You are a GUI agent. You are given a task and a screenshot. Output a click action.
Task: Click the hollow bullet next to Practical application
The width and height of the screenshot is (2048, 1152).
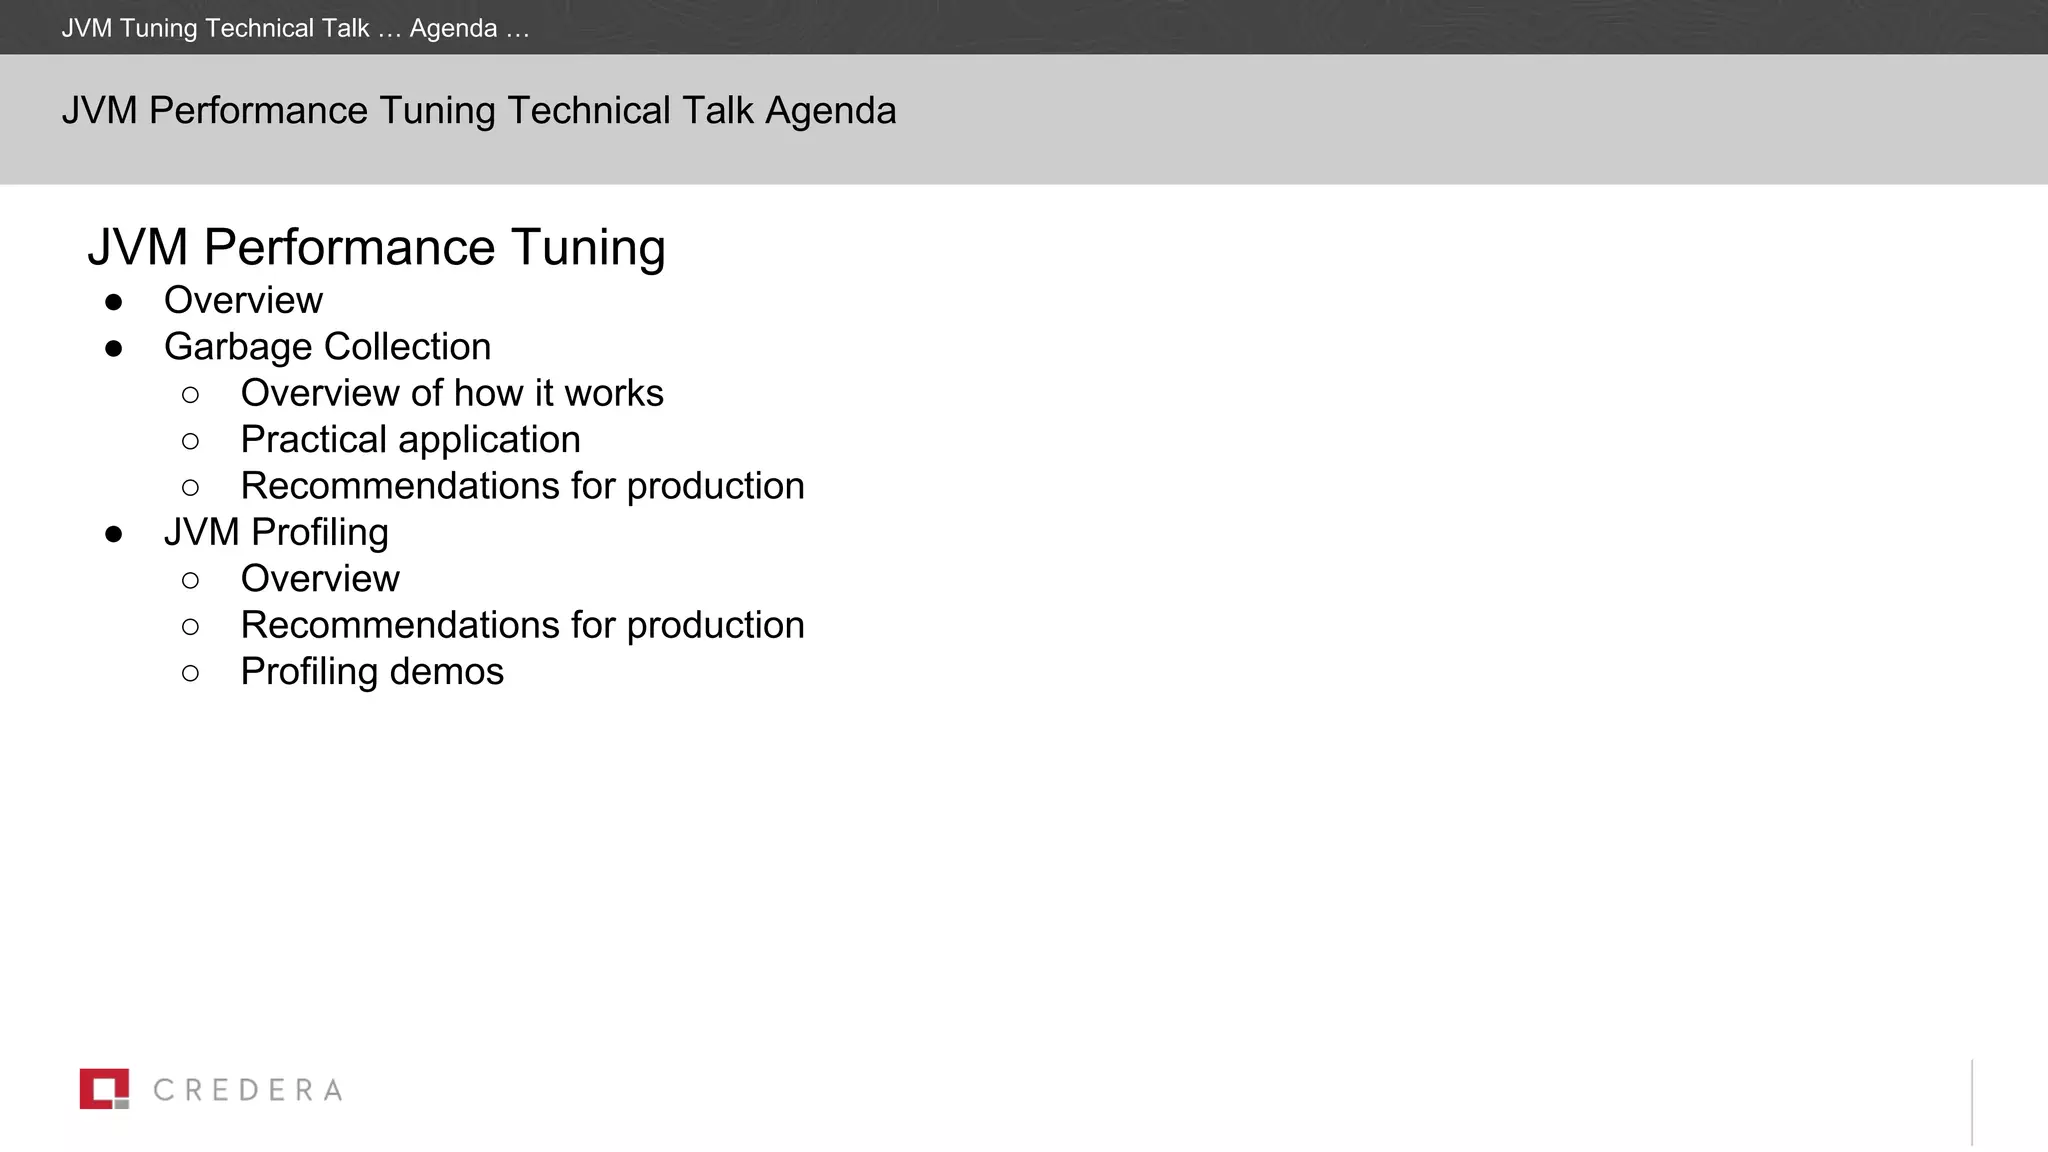pyautogui.click(x=191, y=441)
